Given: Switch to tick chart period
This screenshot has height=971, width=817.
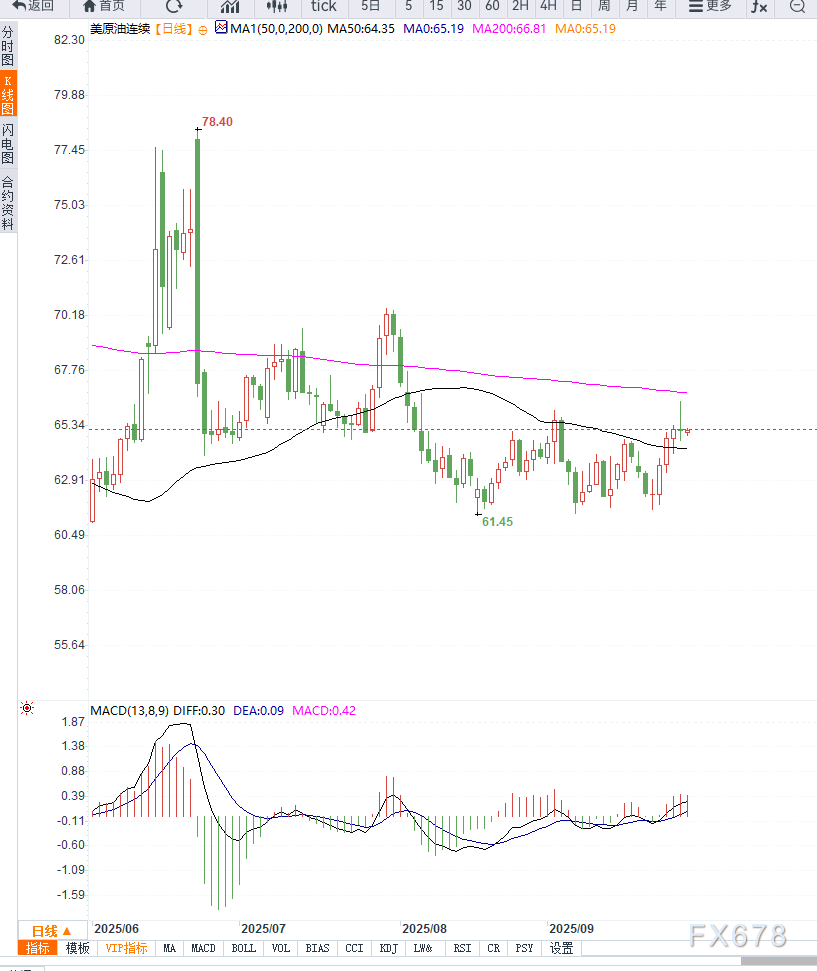Looking at the screenshot, I should click(323, 6).
